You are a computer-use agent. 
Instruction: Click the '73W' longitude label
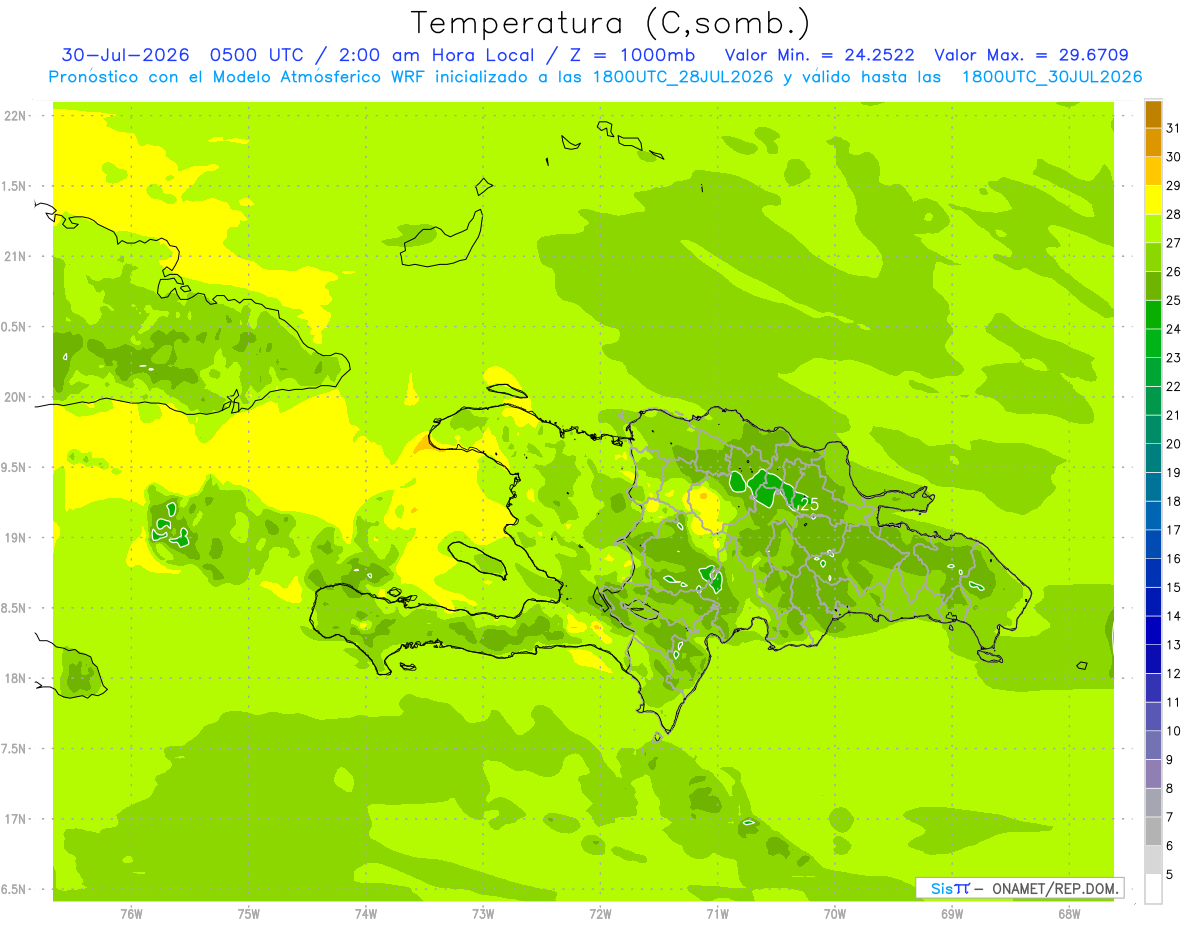coord(483,913)
